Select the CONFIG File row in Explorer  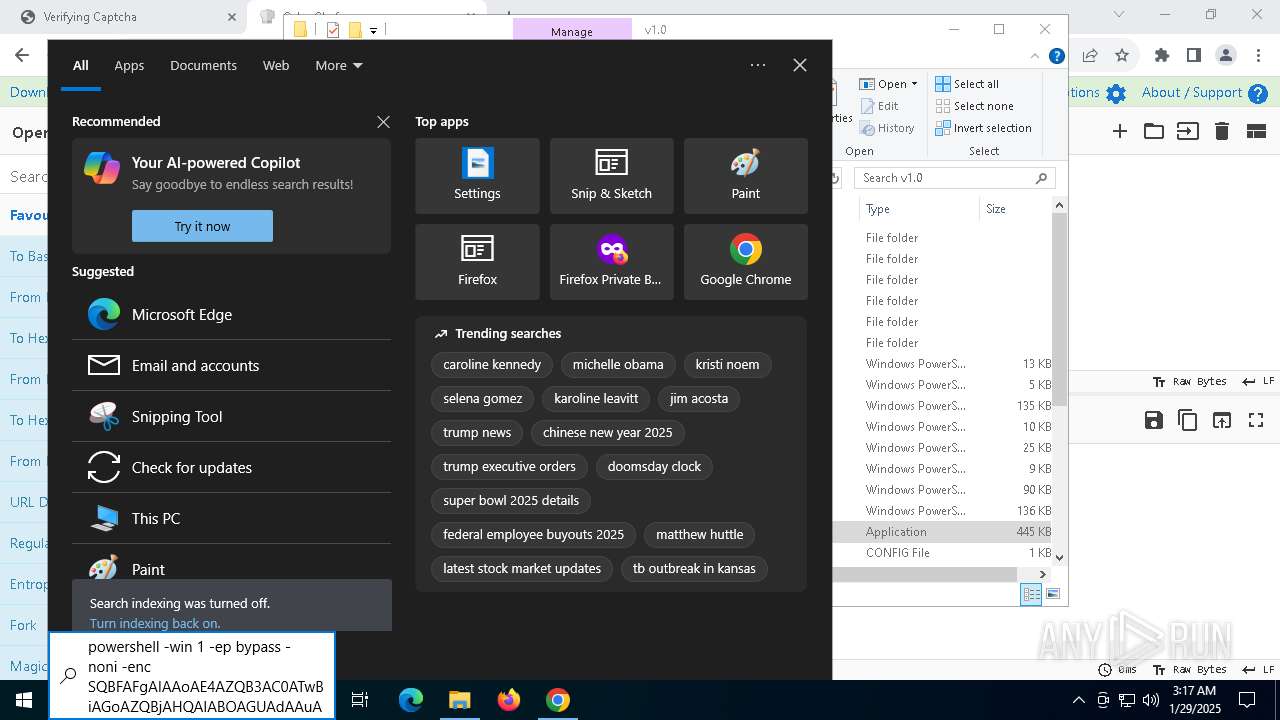[944, 553]
